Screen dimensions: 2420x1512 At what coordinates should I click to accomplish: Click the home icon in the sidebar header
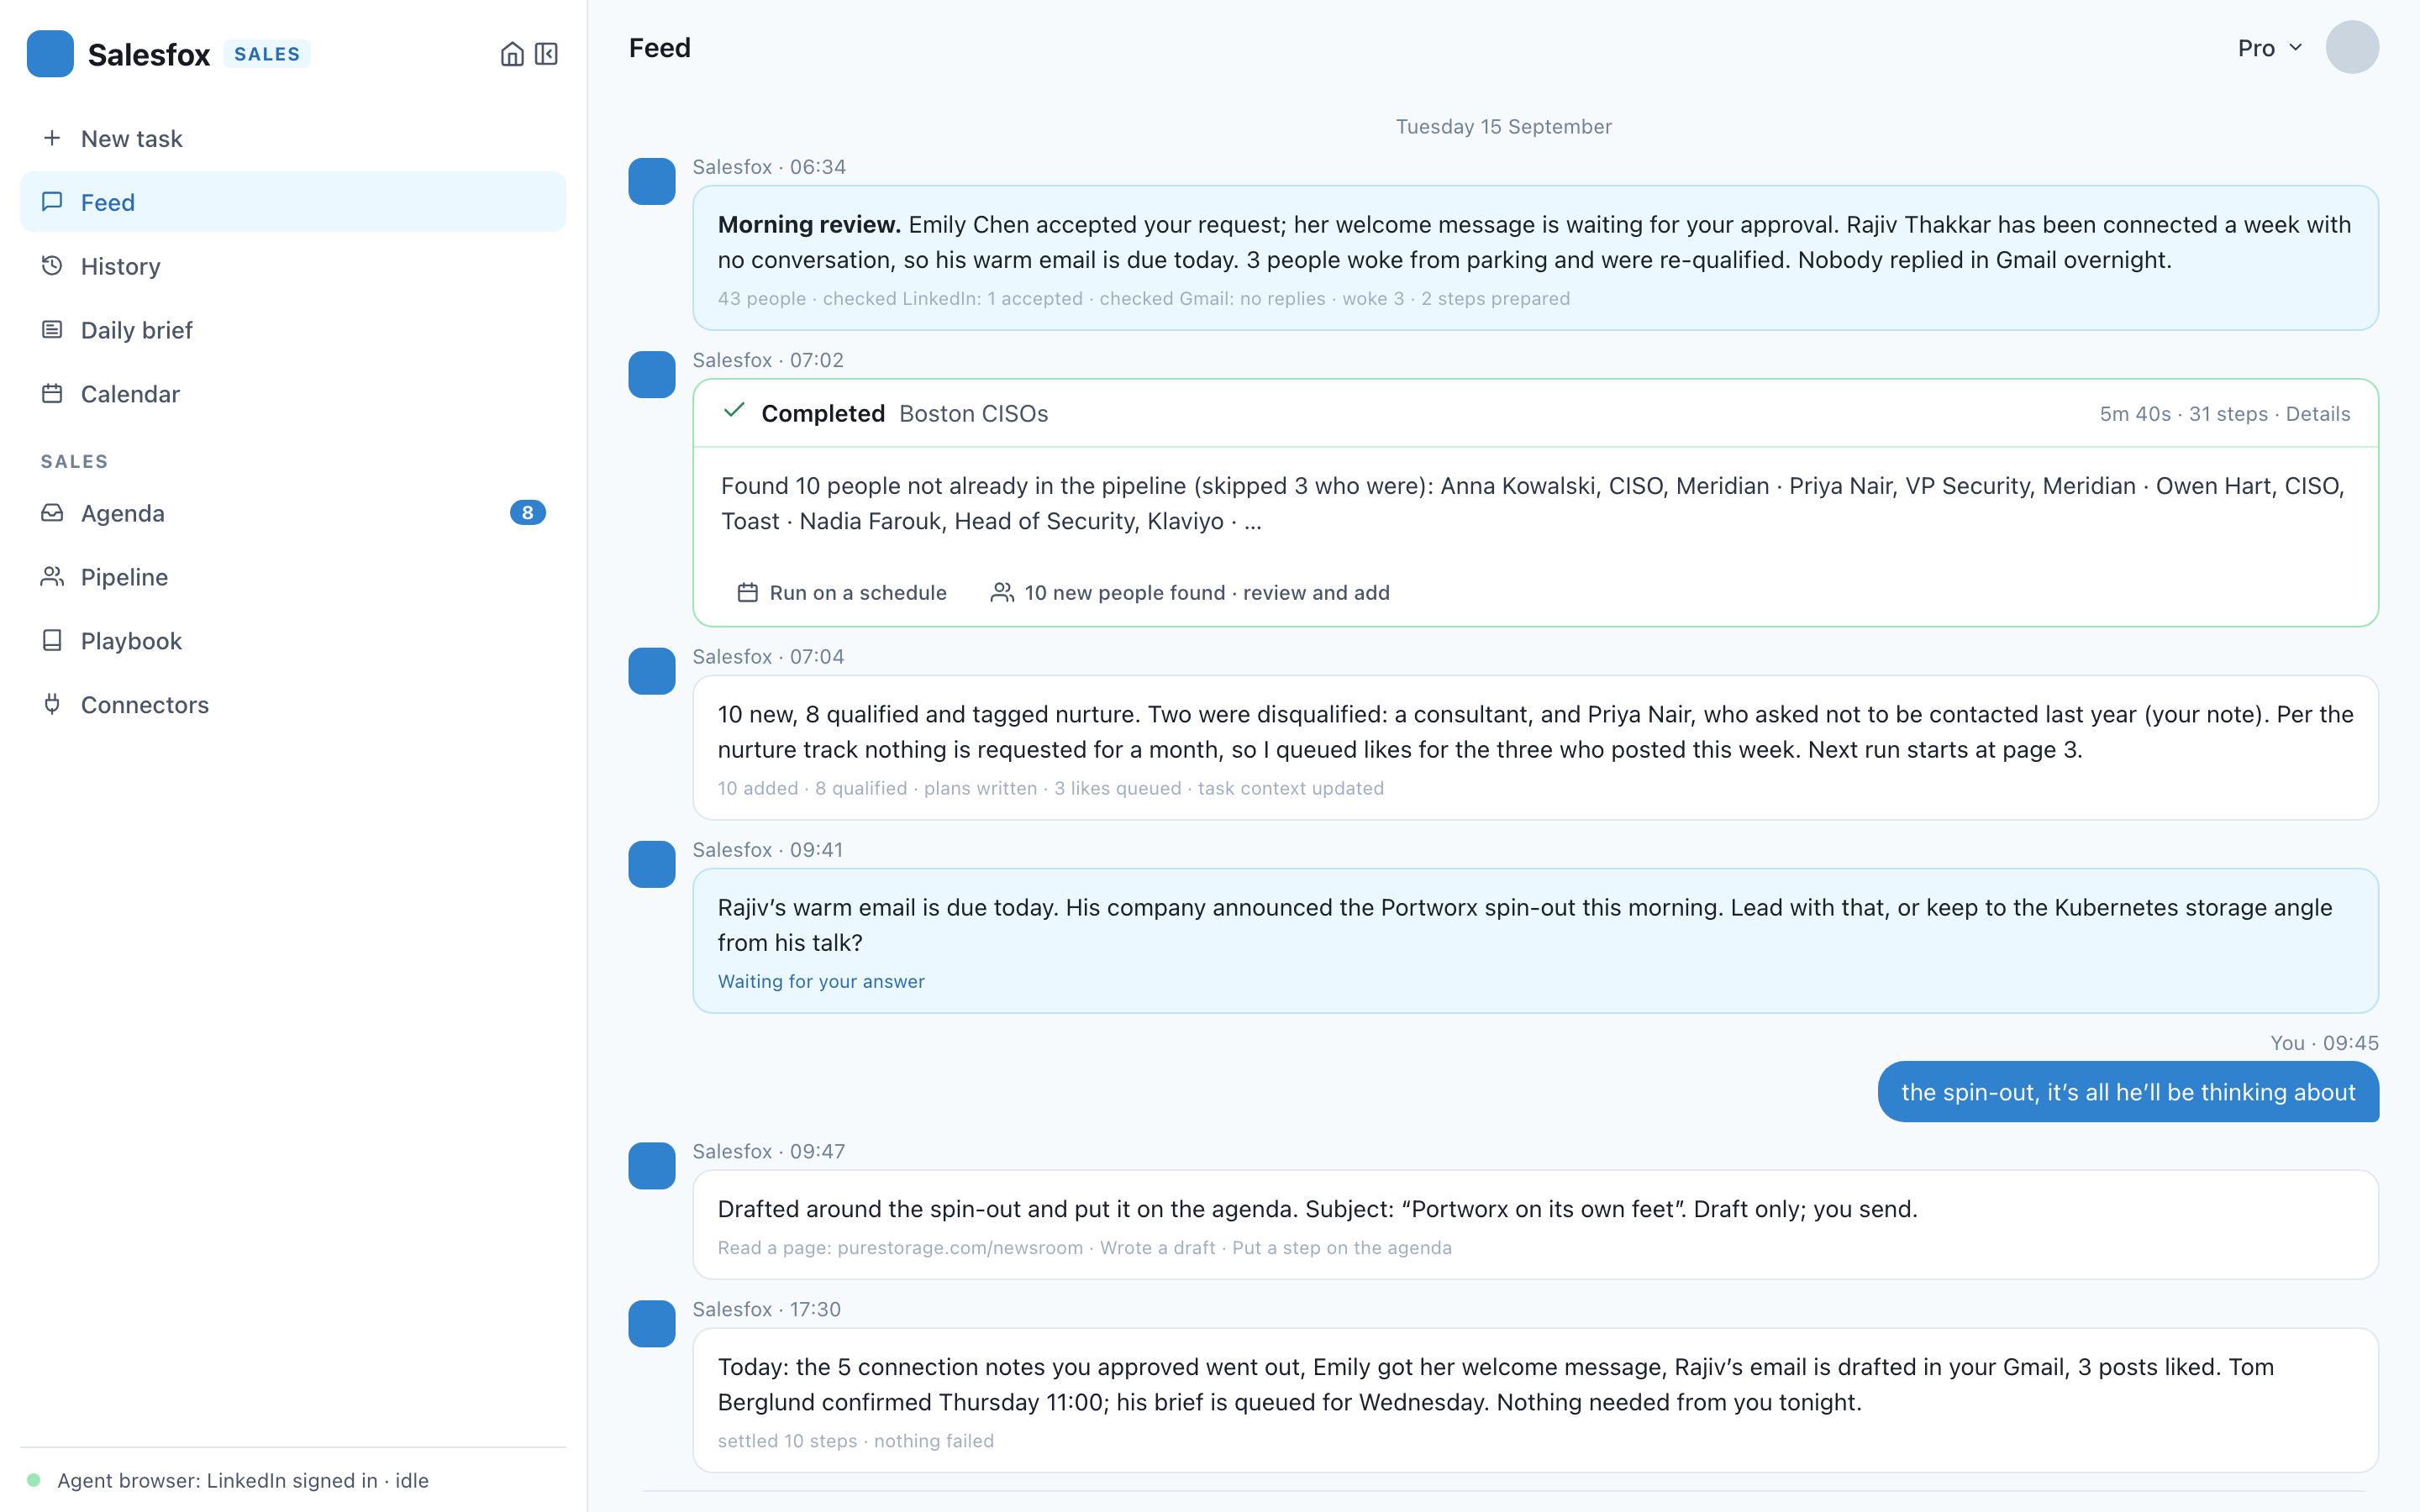tap(512, 54)
